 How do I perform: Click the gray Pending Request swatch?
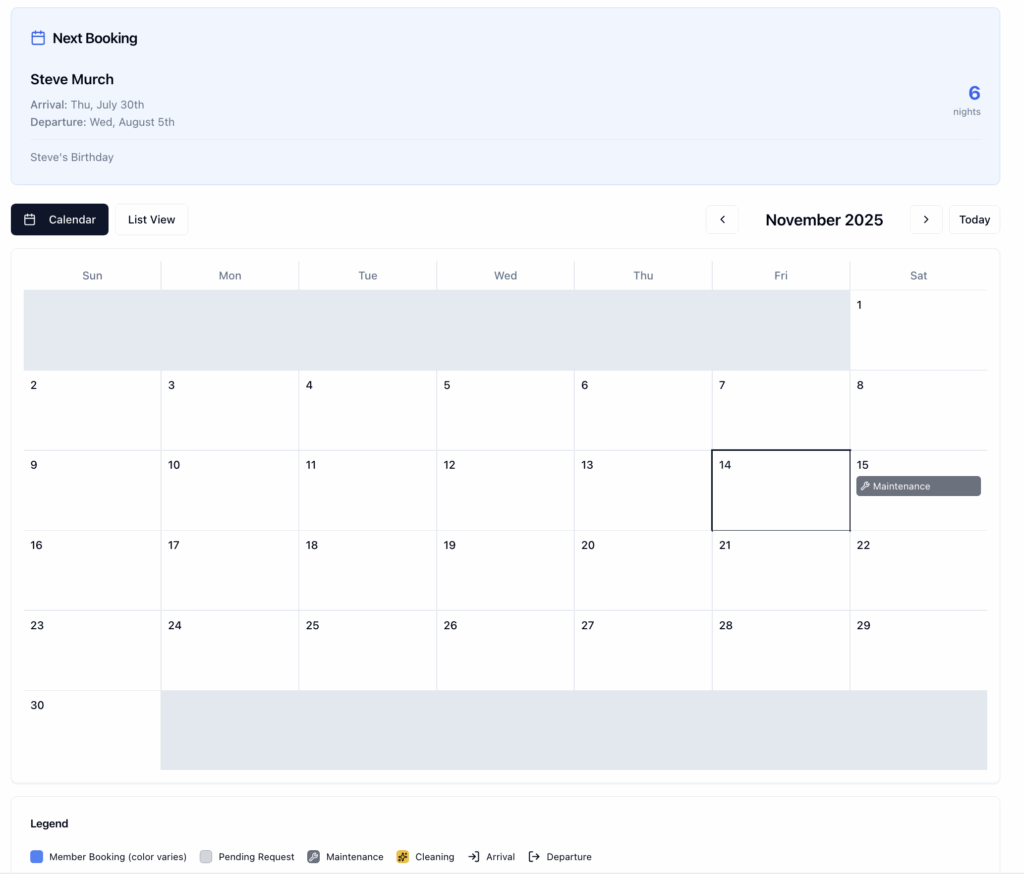tap(206, 857)
